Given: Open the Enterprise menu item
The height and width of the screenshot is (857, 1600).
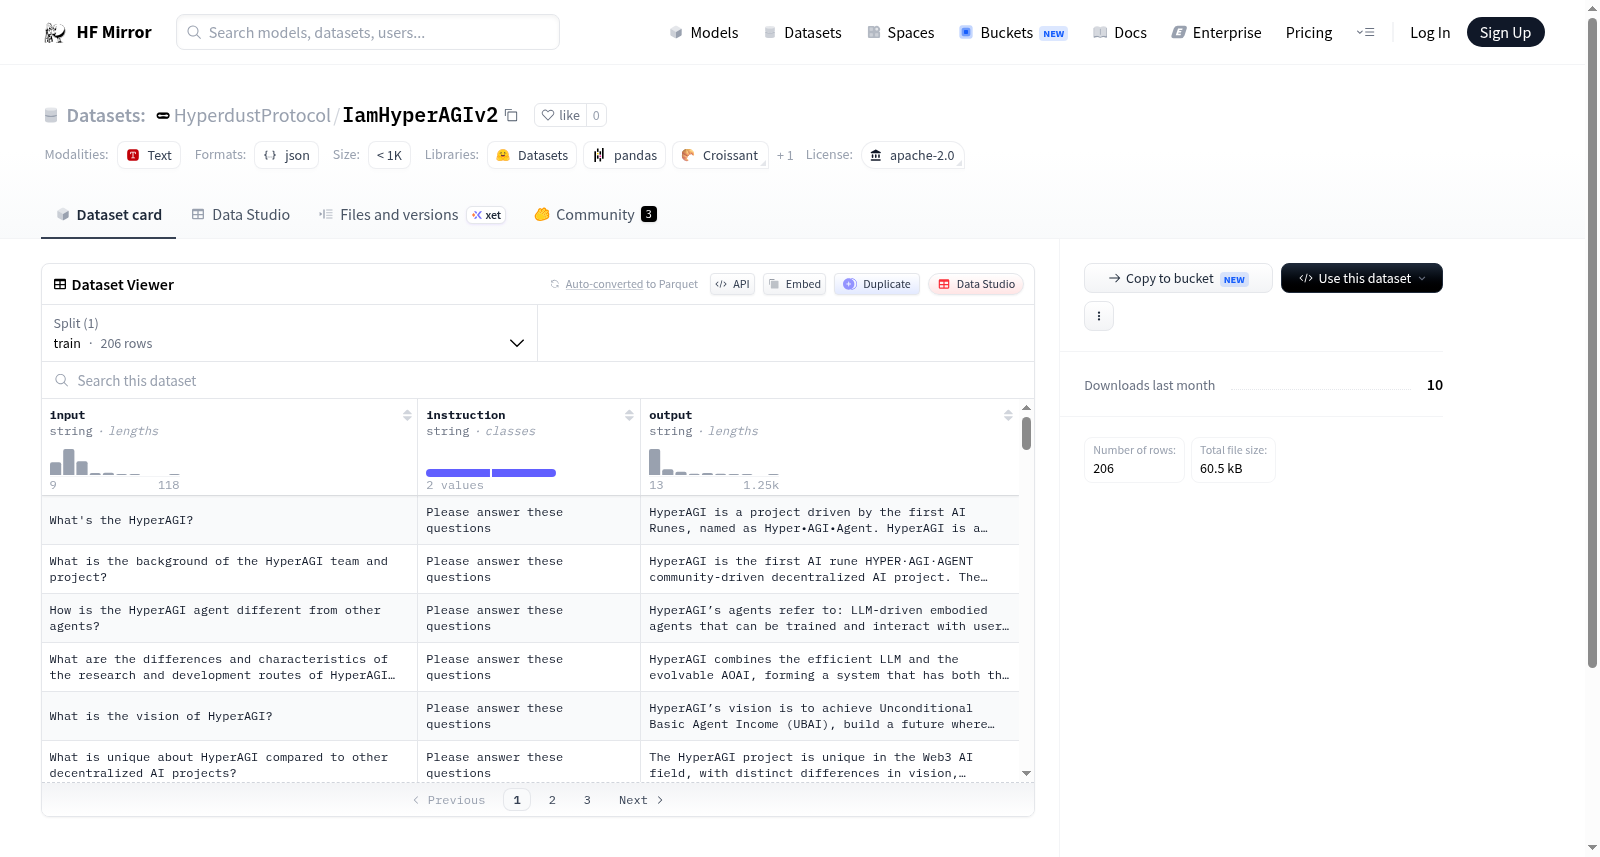Looking at the screenshot, I should (1216, 33).
